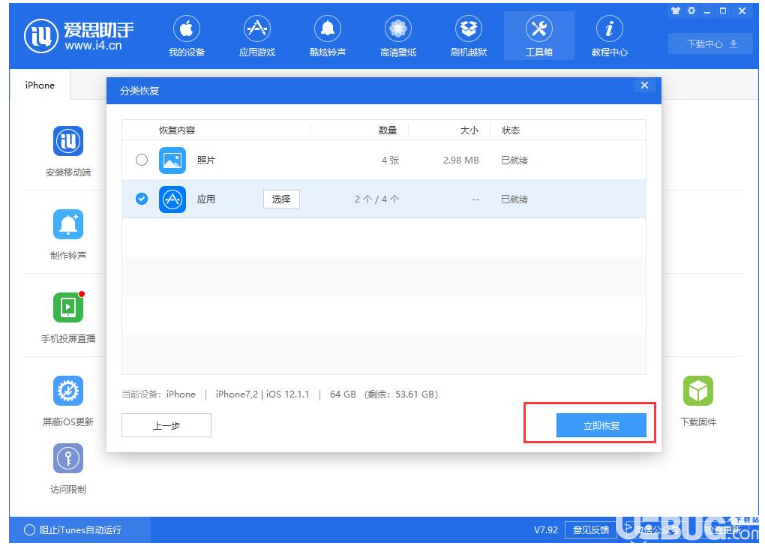Click the 意见反馈 feedback button
This screenshot has height=549, width=765.
[591, 530]
